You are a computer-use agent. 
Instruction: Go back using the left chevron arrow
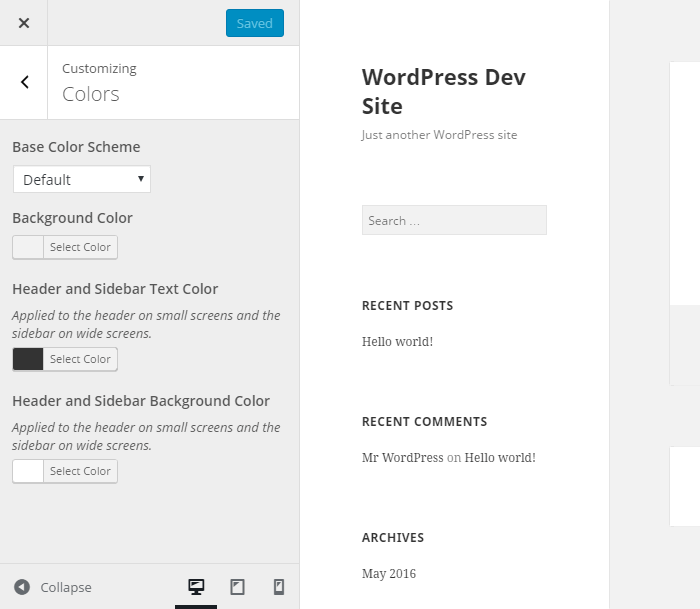click(x=24, y=82)
